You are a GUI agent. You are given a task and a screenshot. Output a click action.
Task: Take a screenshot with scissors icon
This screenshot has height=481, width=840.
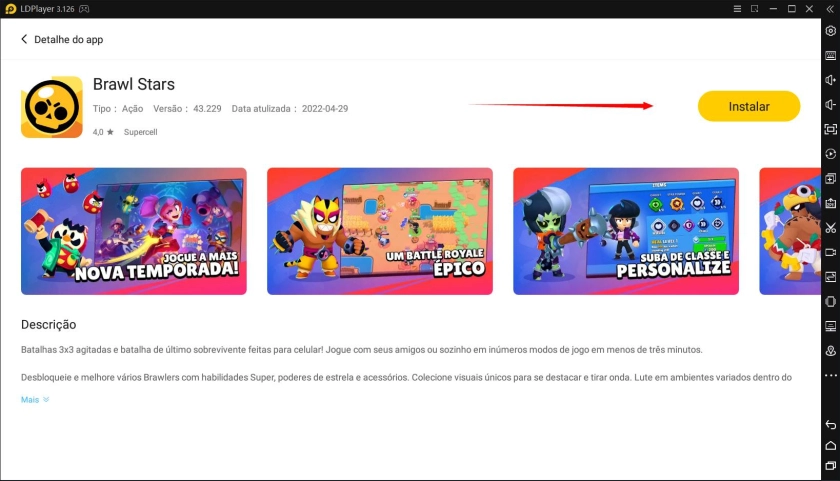830,227
